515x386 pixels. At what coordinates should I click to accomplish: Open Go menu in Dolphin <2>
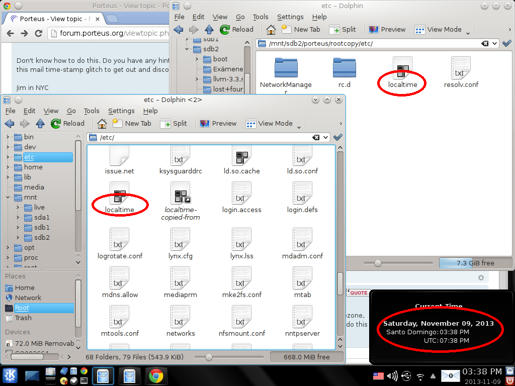(71, 111)
